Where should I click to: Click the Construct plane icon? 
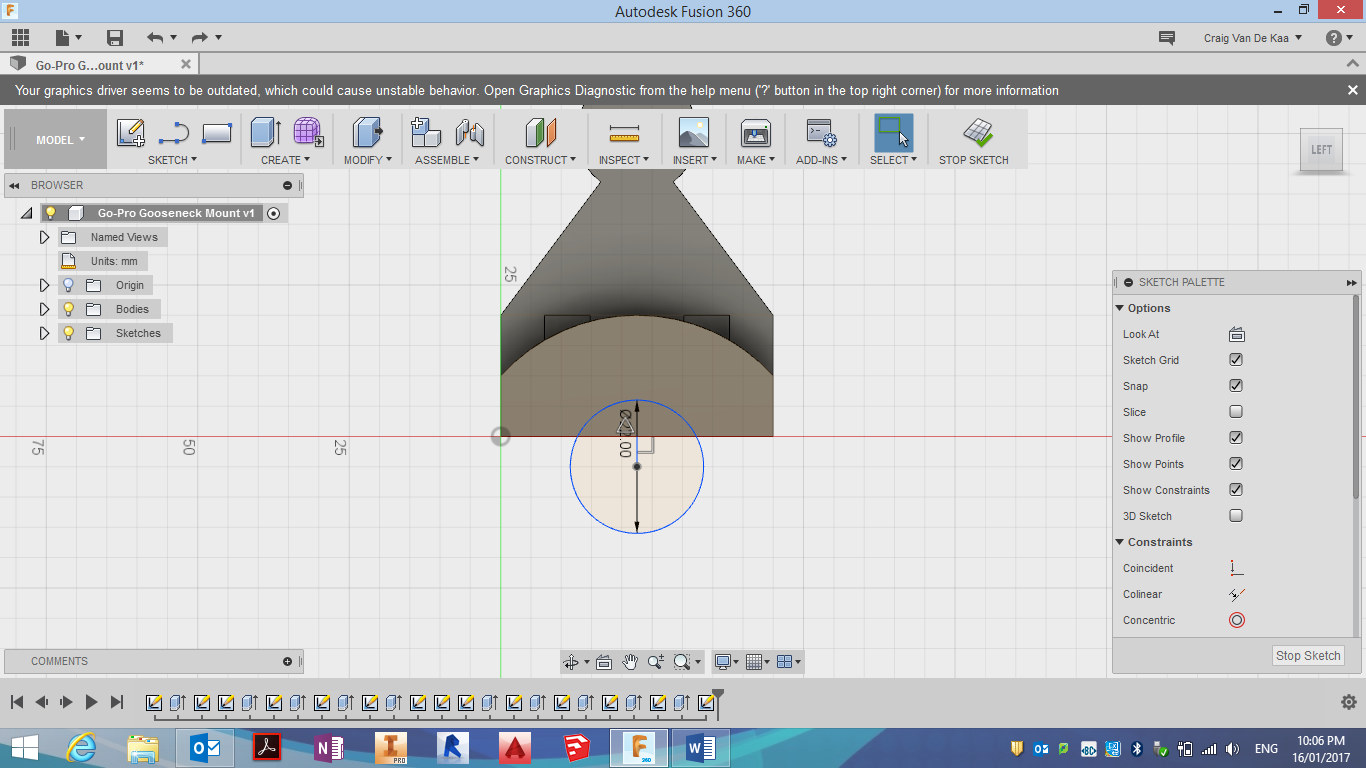tap(540, 133)
